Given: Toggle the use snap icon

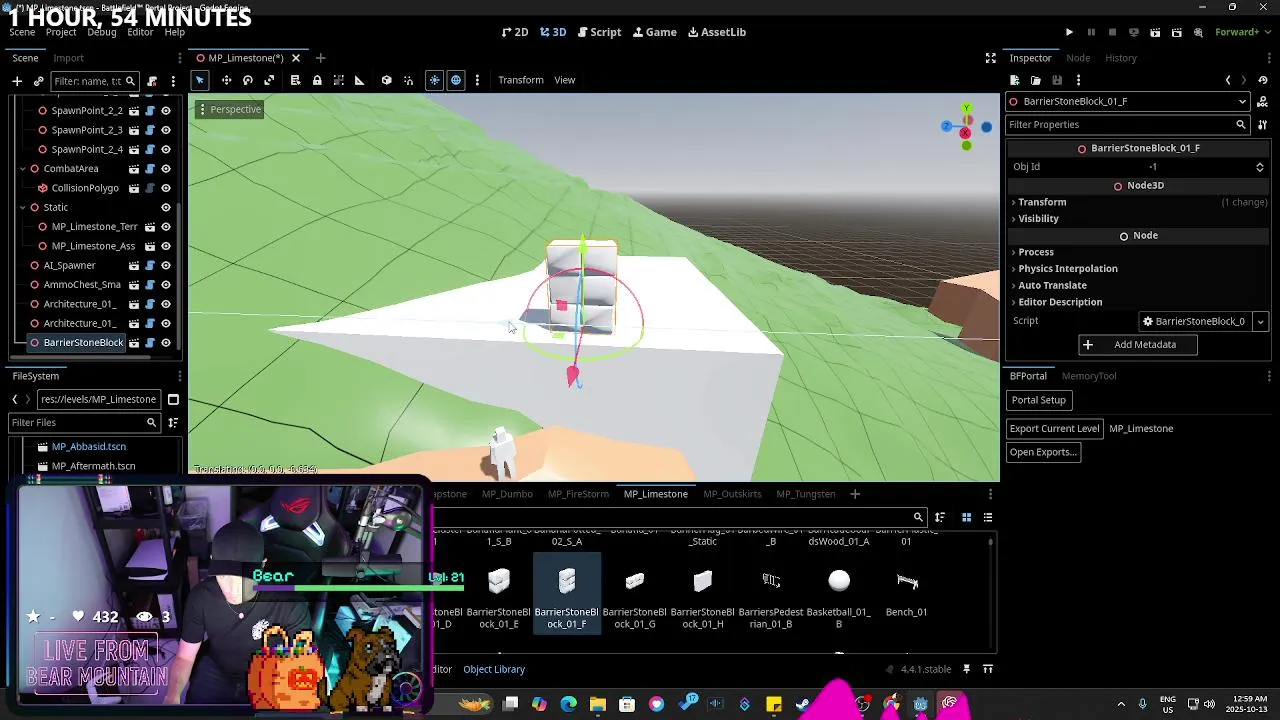Looking at the screenshot, I should pos(408,80).
